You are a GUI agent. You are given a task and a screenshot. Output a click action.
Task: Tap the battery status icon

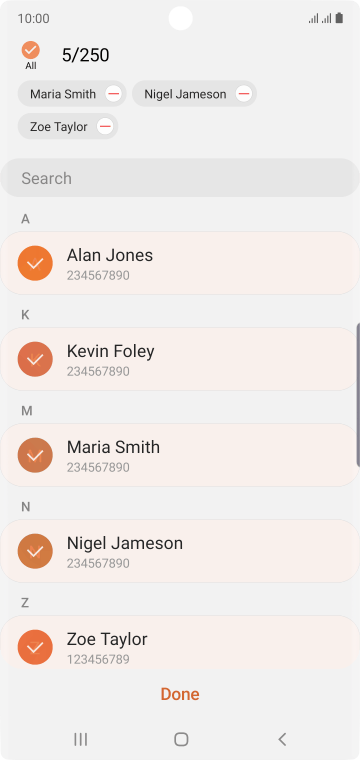pyautogui.click(x=339, y=18)
